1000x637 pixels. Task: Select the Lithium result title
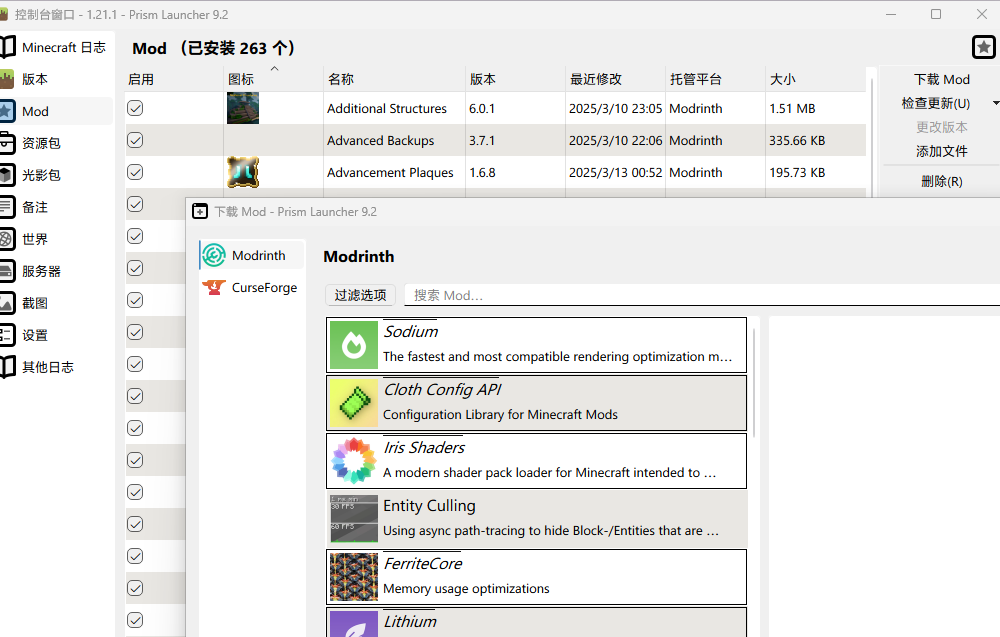pyautogui.click(x=410, y=622)
